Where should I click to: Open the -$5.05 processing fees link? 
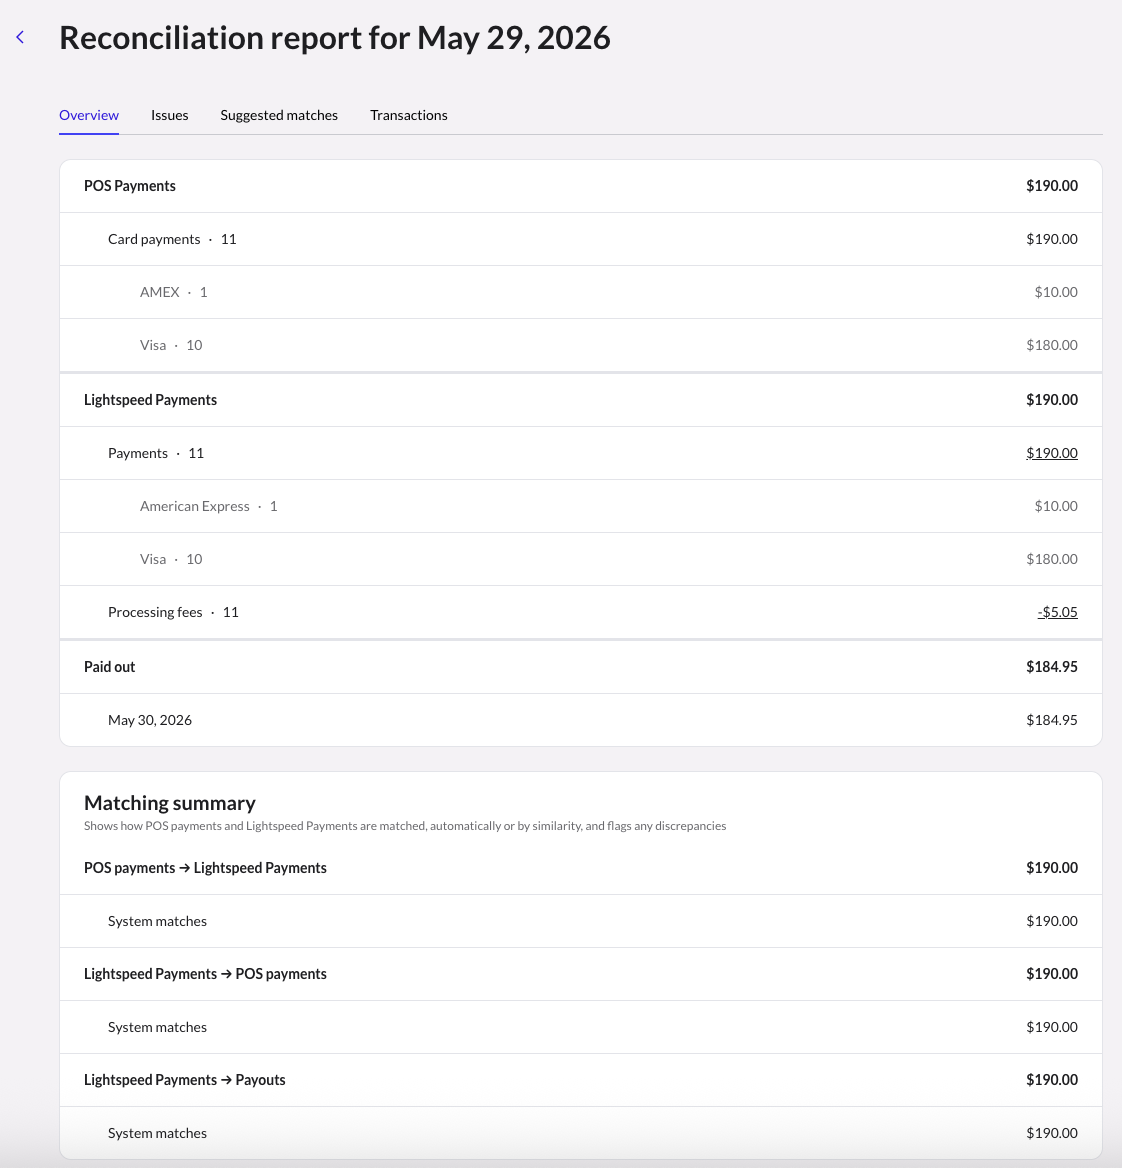click(x=1057, y=612)
